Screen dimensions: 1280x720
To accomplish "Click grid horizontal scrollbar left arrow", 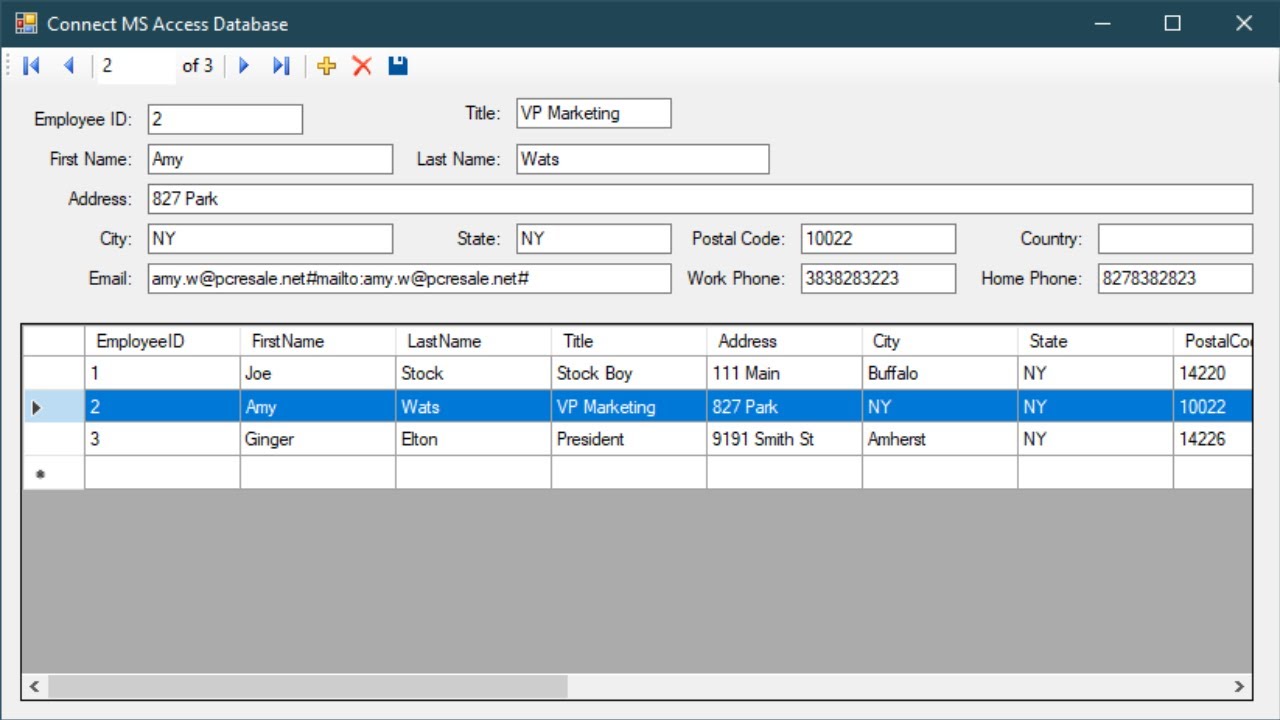I will point(35,686).
